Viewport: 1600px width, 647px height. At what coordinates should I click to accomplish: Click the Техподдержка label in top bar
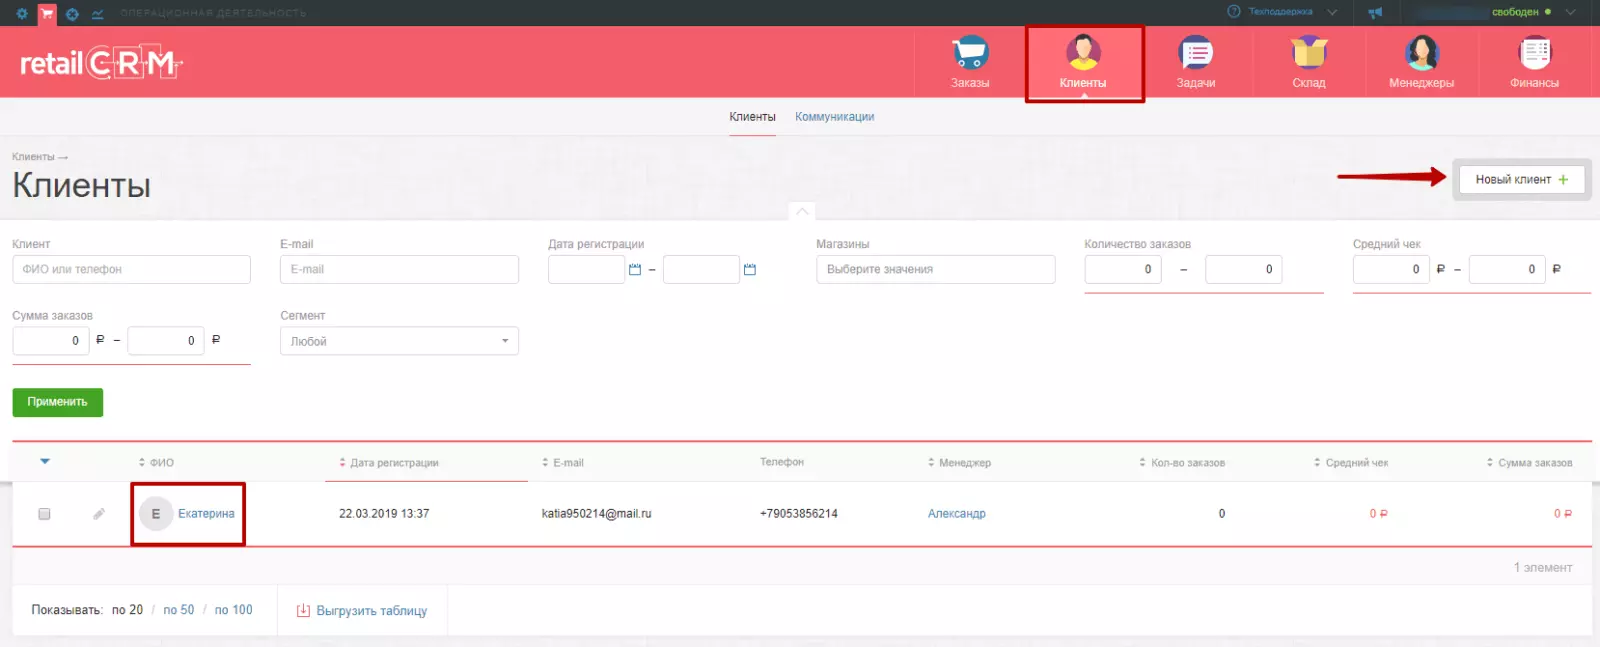1280,12
